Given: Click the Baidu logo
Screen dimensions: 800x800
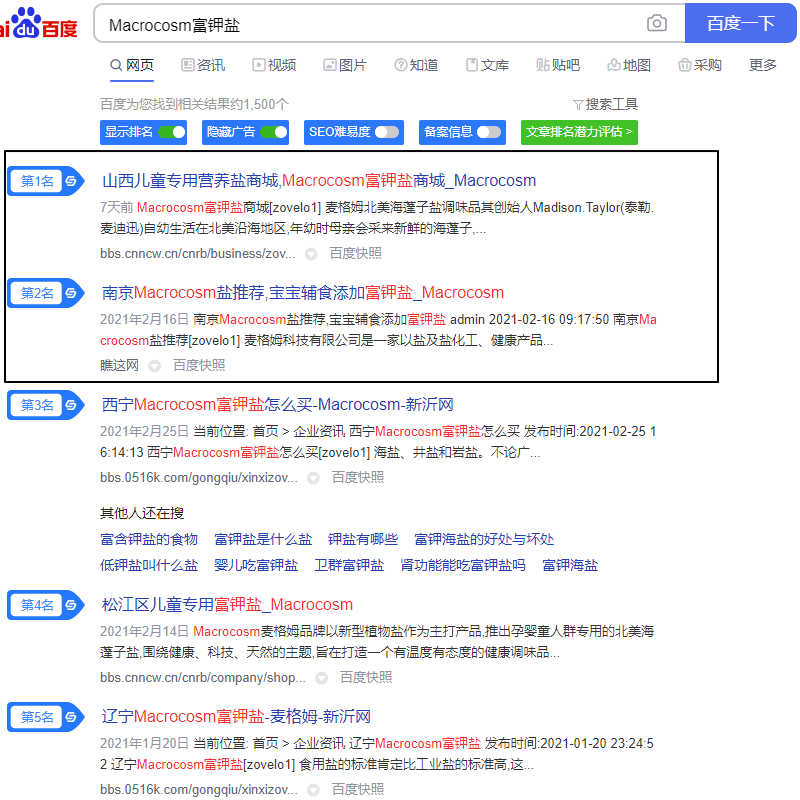Looking at the screenshot, I should tap(39, 23).
